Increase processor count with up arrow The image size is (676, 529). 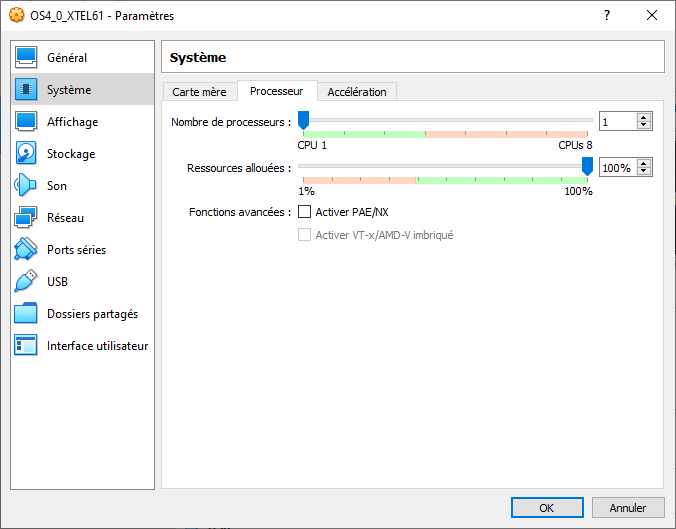(x=644, y=117)
